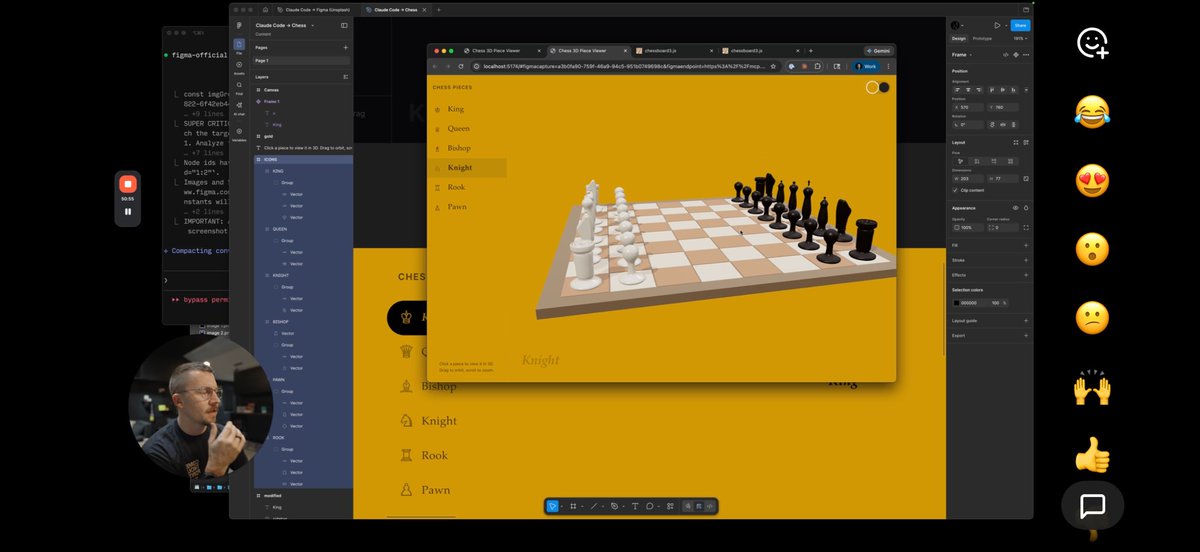The width and height of the screenshot is (1200, 552).
Task: Open a new browser tab with plus
Action: click(810, 50)
